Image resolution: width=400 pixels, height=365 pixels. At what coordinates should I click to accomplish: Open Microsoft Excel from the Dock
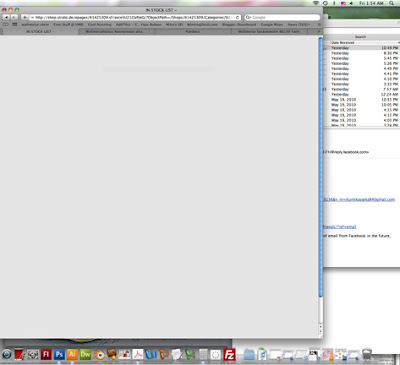click(190, 355)
